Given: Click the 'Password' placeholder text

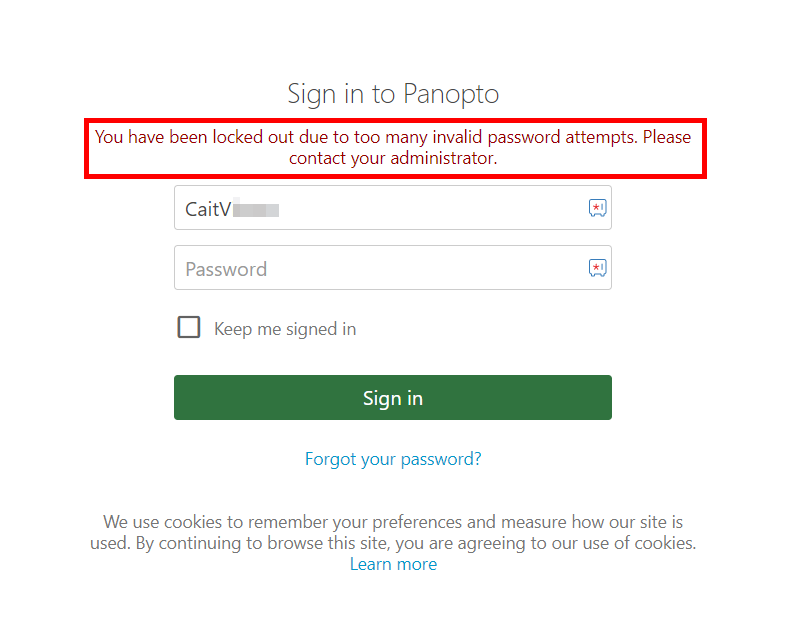Looking at the screenshot, I should tap(226, 269).
